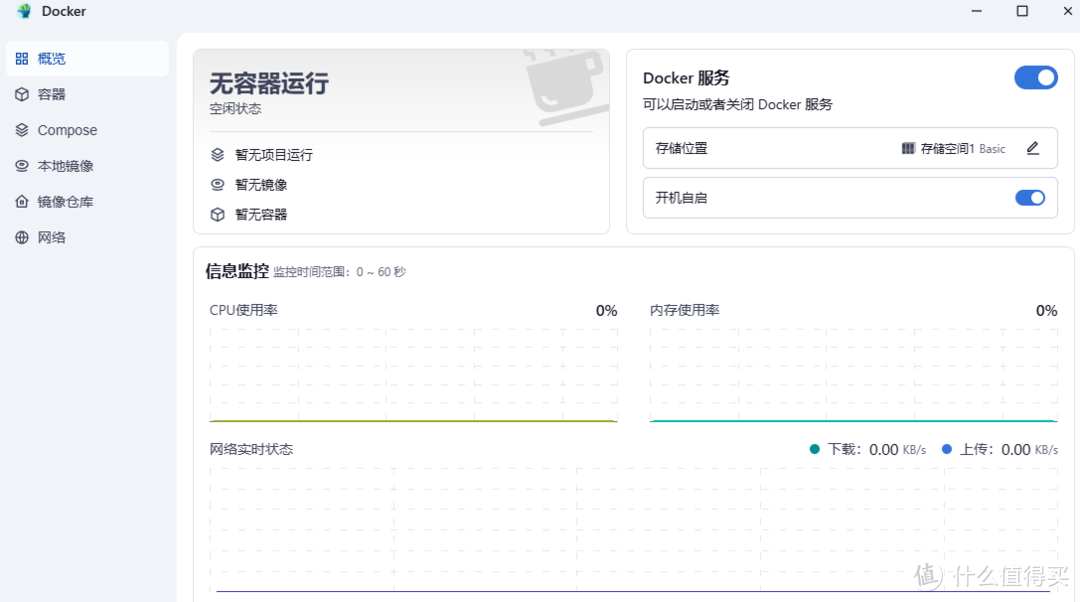Disable the 开机自启 switch
The image size is (1080, 602).
coord(1030,197)
